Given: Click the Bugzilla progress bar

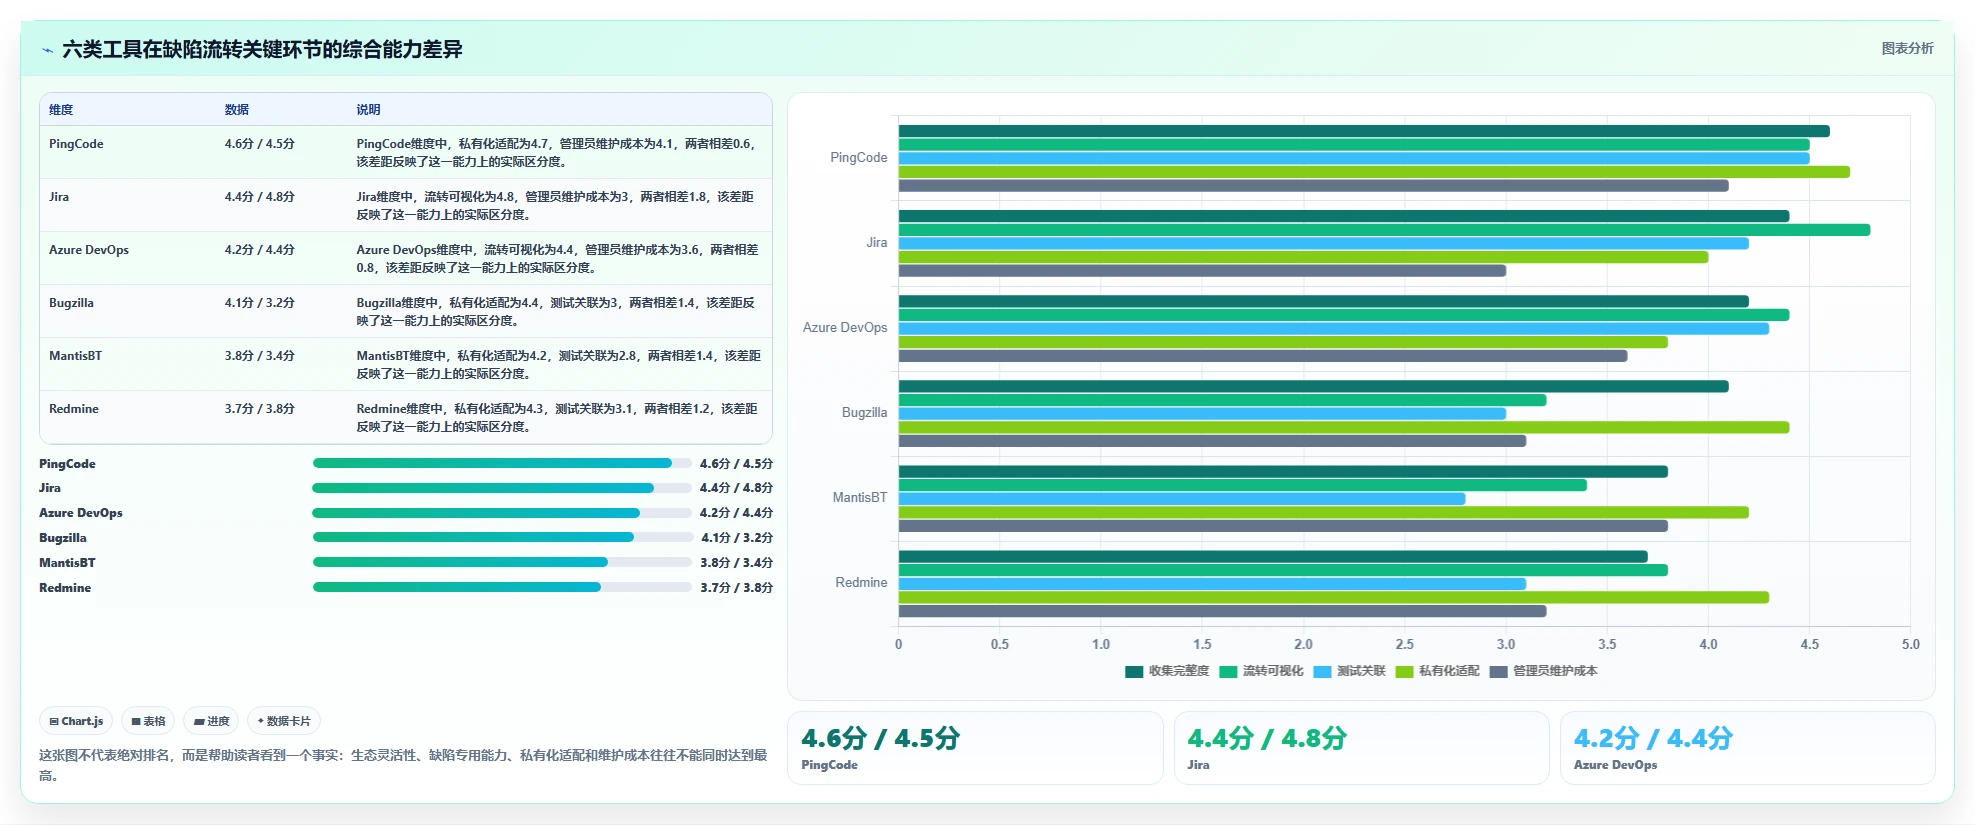Looking at the screenshot, I should (x=502, y=538).
